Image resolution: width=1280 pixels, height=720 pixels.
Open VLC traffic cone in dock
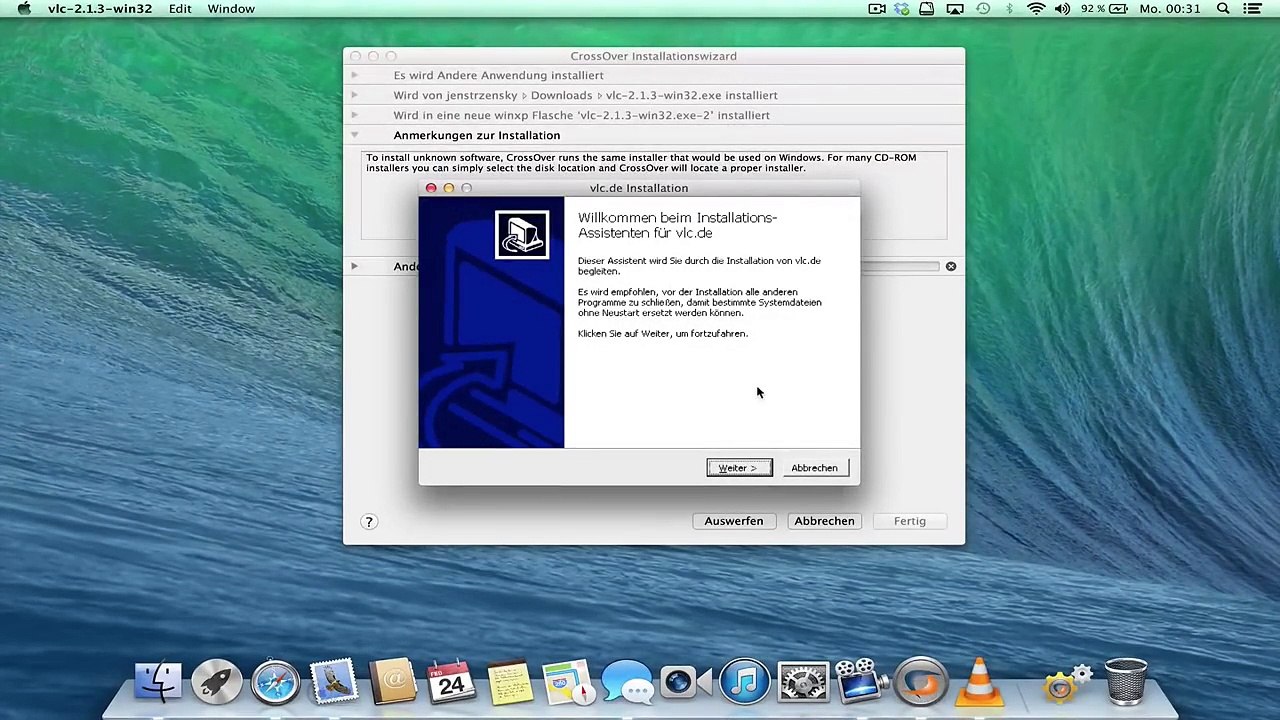pyautogui.click(x=979, y=683)
